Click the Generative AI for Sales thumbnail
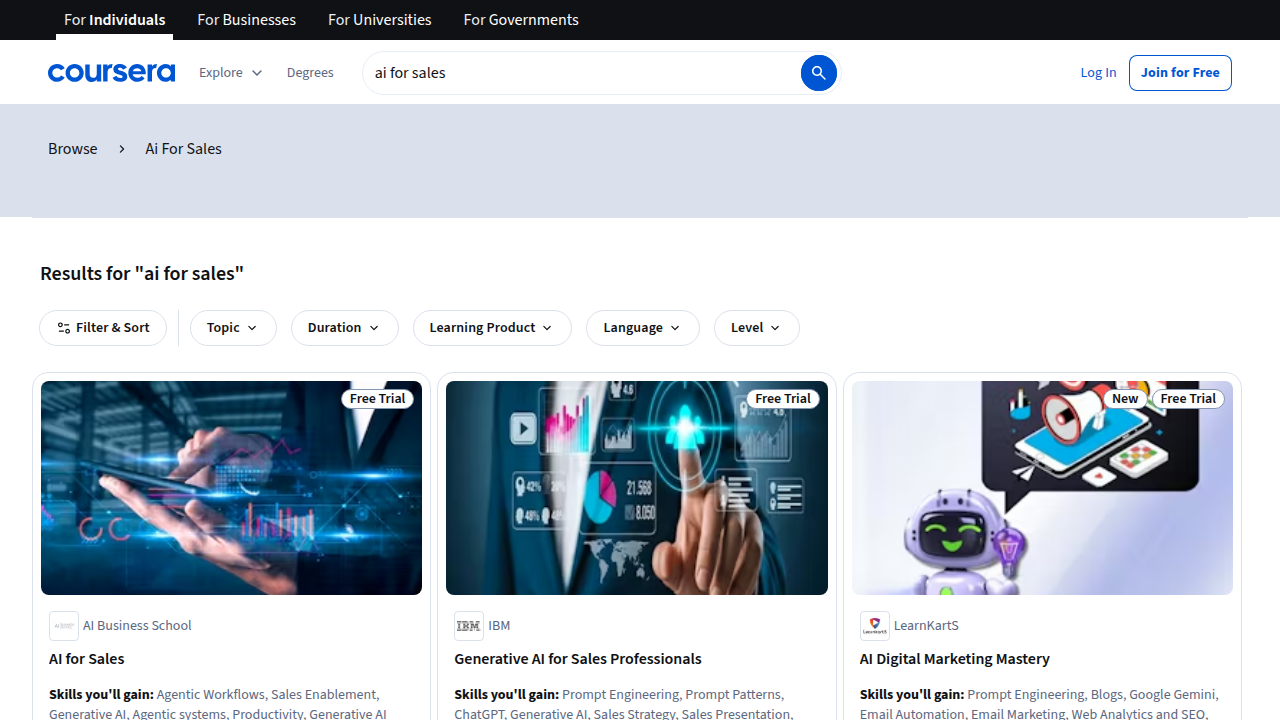Screen dimensions: 1280x720 (637, 488)
